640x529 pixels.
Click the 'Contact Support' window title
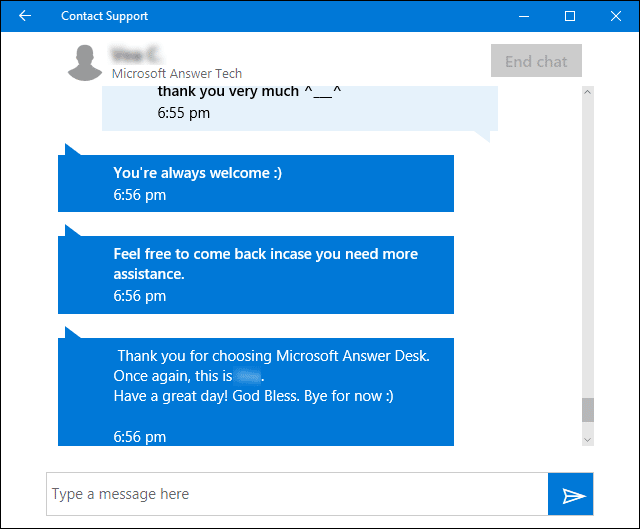(x=104, y=16)
